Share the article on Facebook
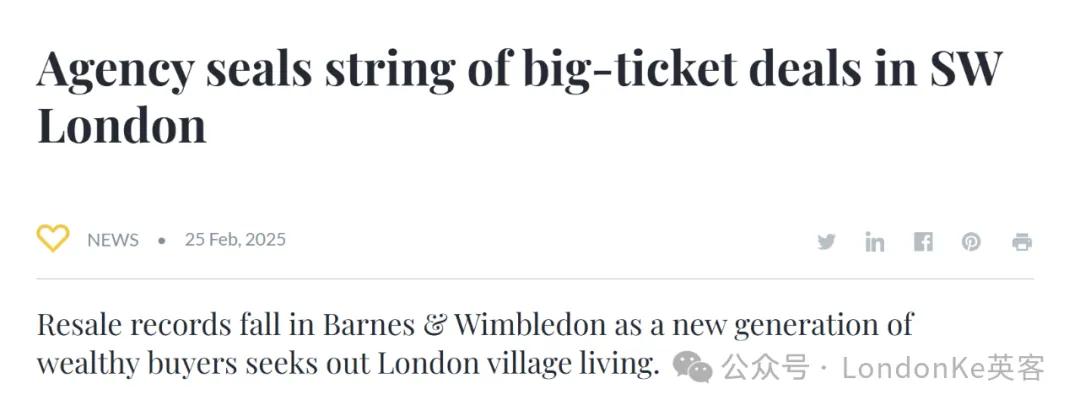This screenshot has width=1080, height=411. point(923,242)
